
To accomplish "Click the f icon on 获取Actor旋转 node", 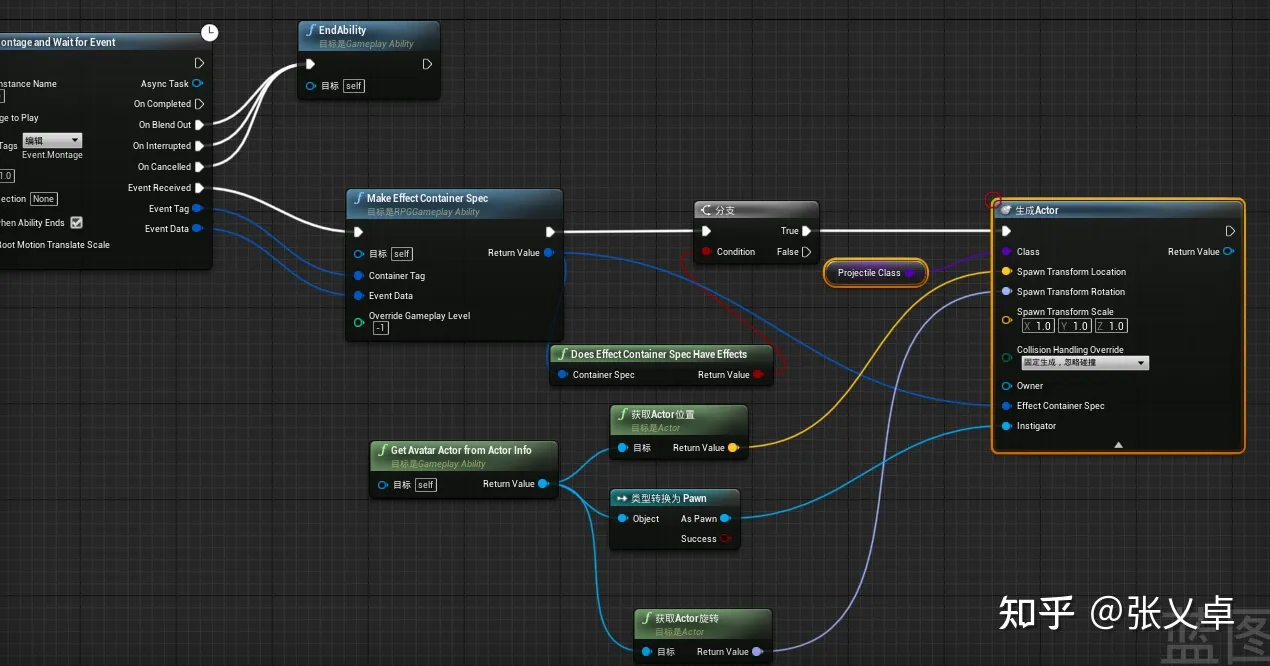I will (x=647, y=618).
